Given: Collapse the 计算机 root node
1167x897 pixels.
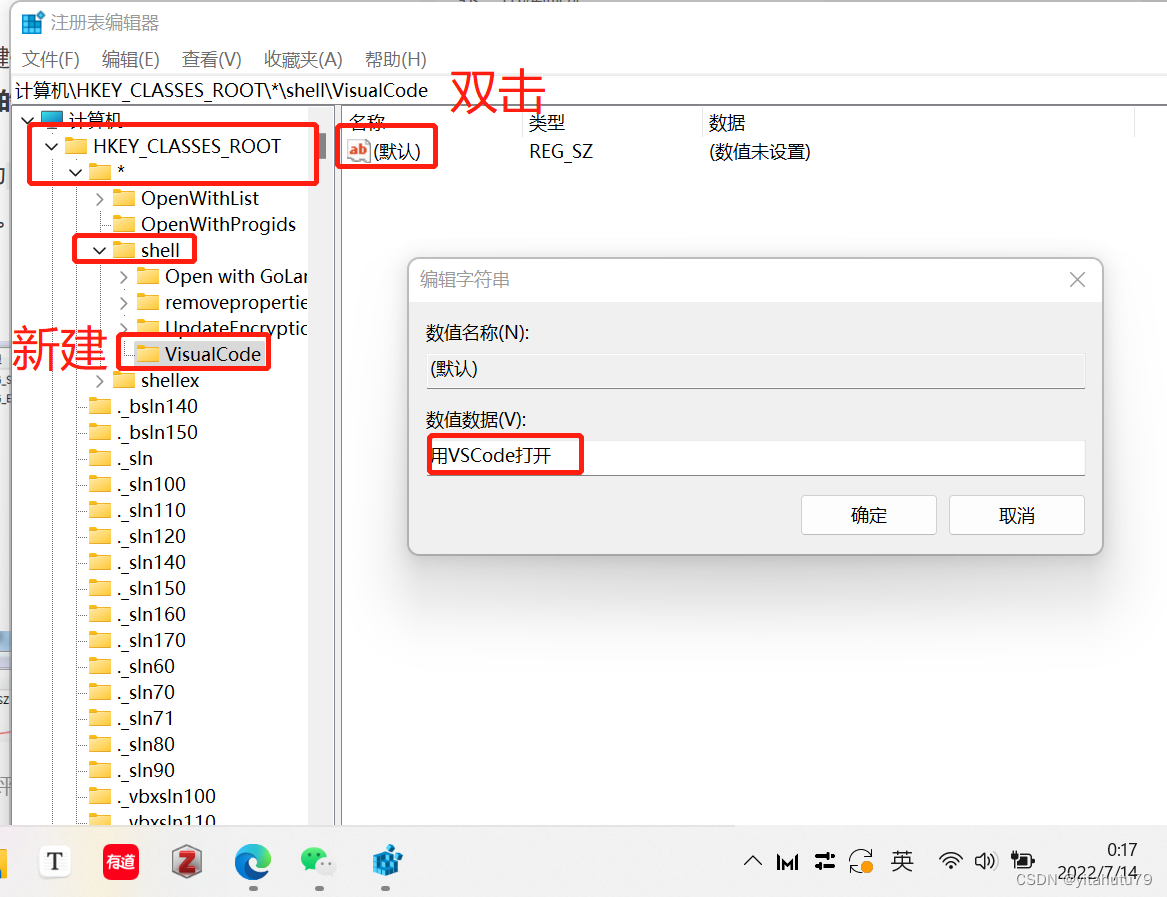Looking at the screenshot, I should (x=28, y=120).
